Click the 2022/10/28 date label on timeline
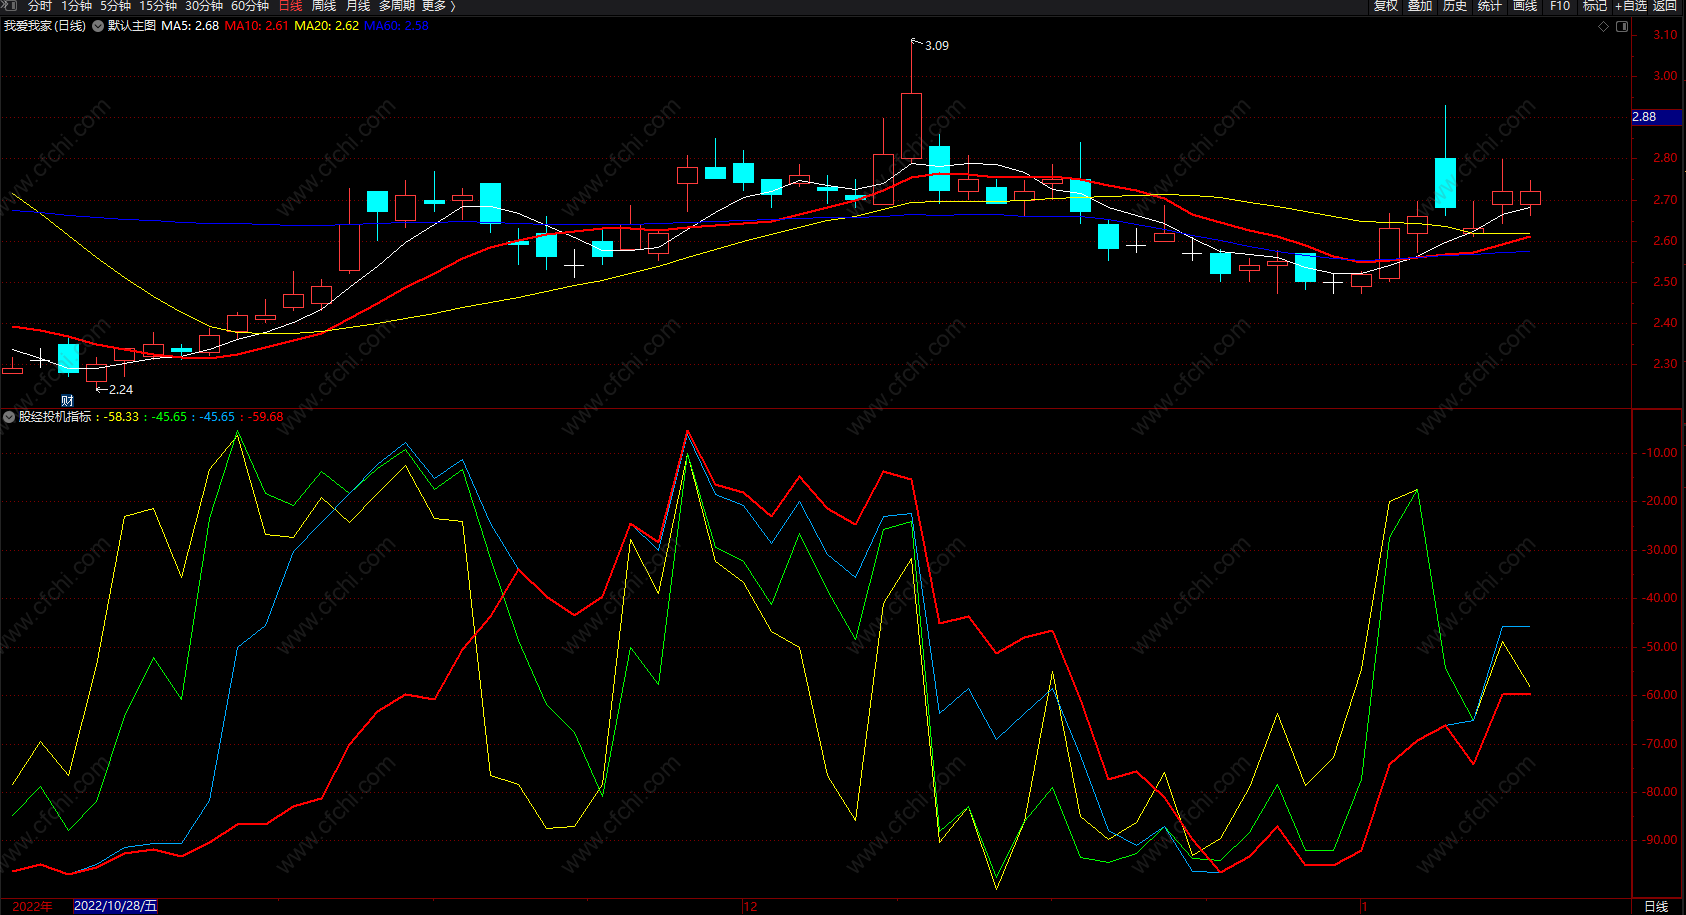This screenshot has height=915, width=1686. pos(115,906)
